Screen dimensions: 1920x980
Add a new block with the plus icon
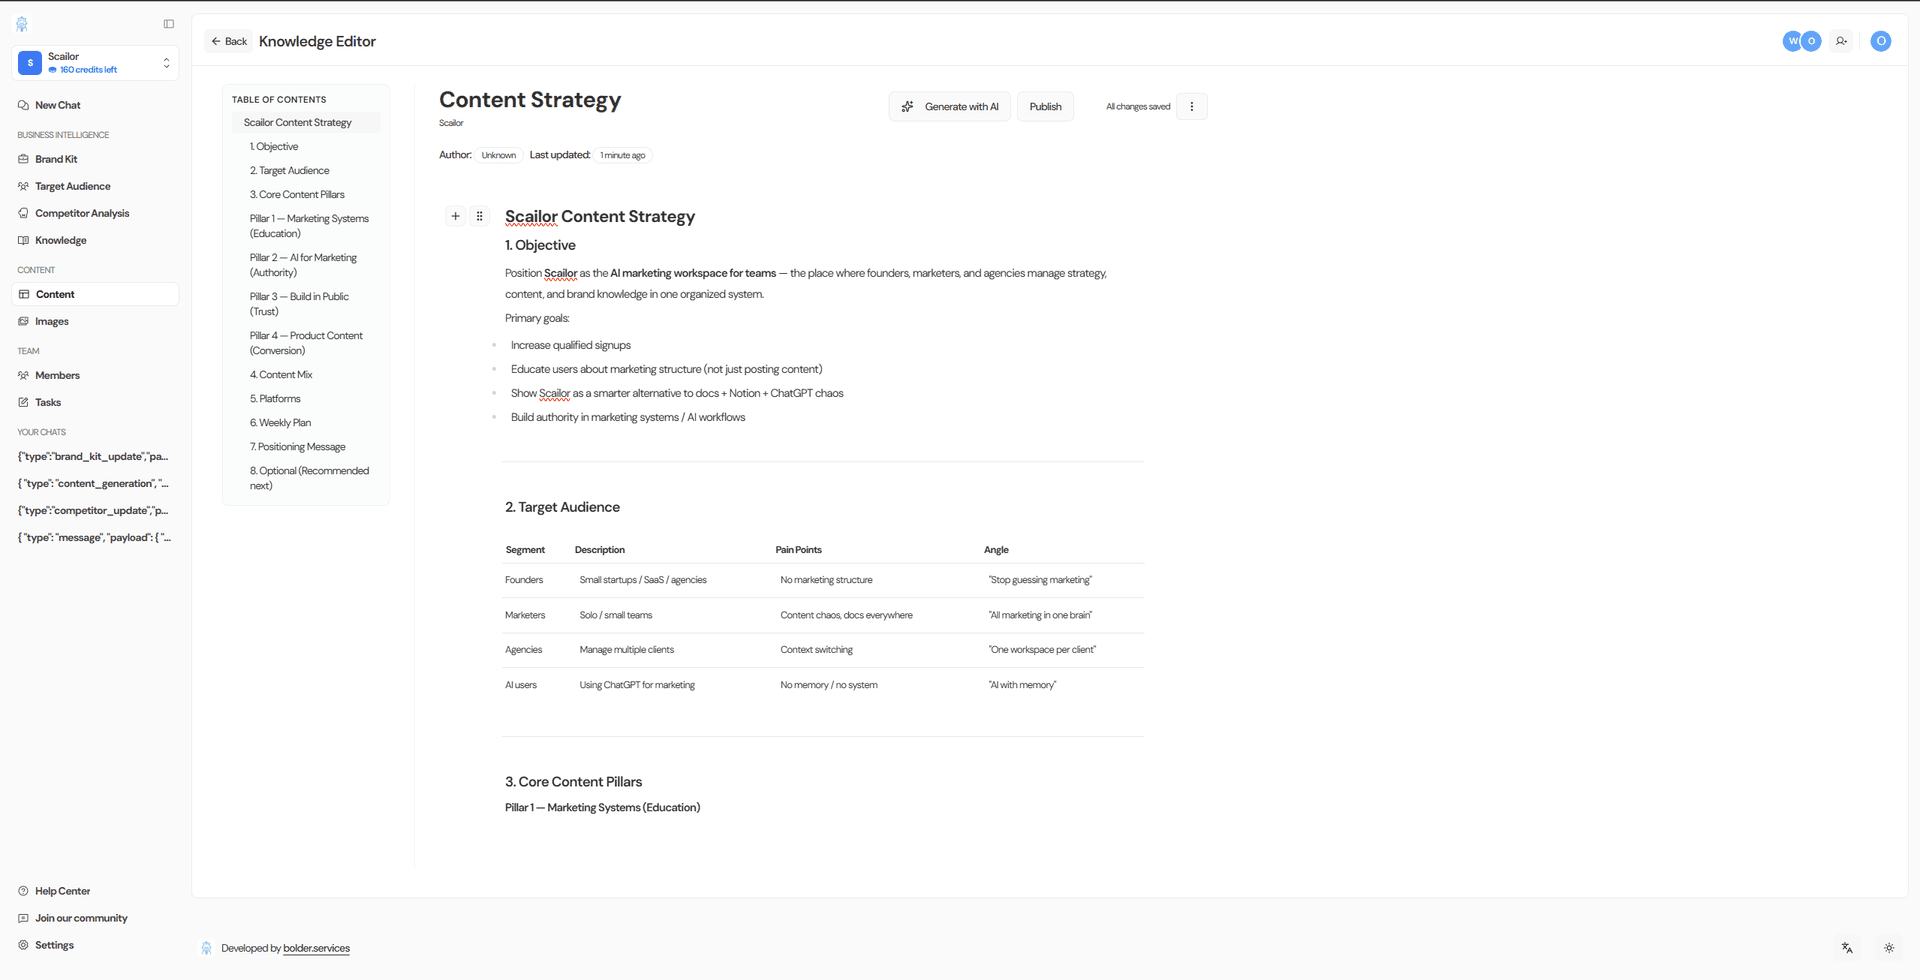456,216
